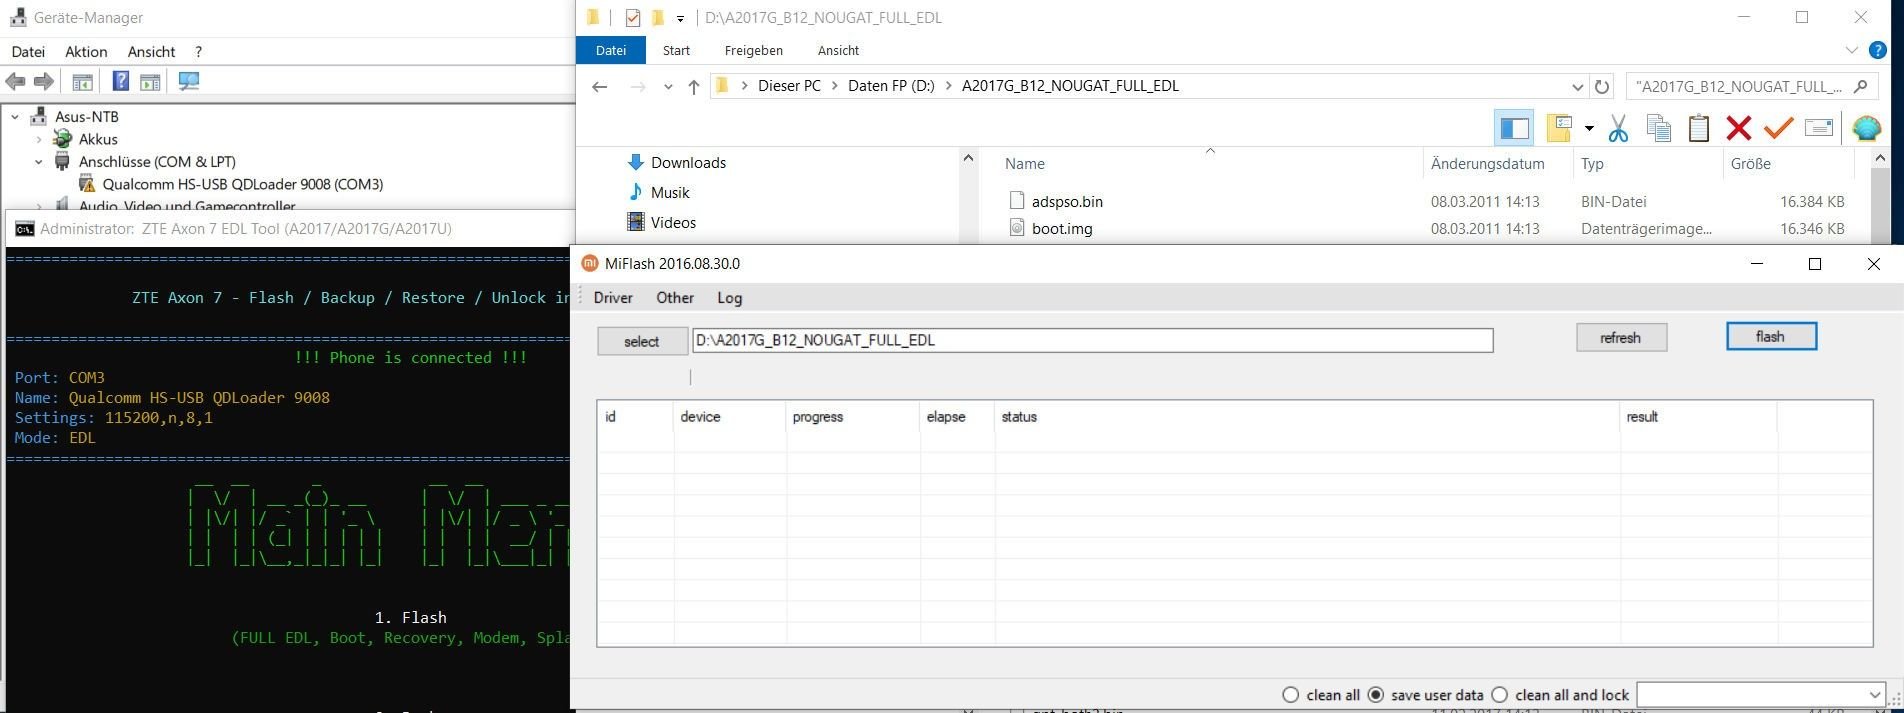Delete with the red X icon
The height and width of the screenshot is (713, 1904).
(1739, 128)
